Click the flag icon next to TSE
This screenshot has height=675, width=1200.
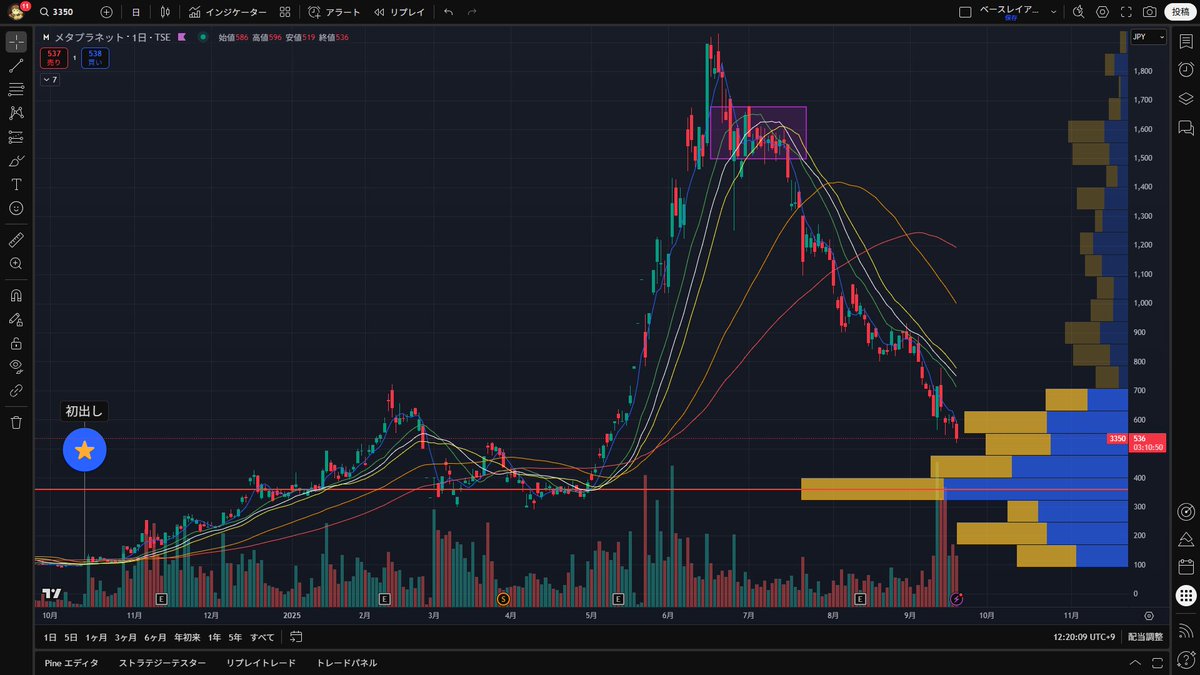coord(182,37)
